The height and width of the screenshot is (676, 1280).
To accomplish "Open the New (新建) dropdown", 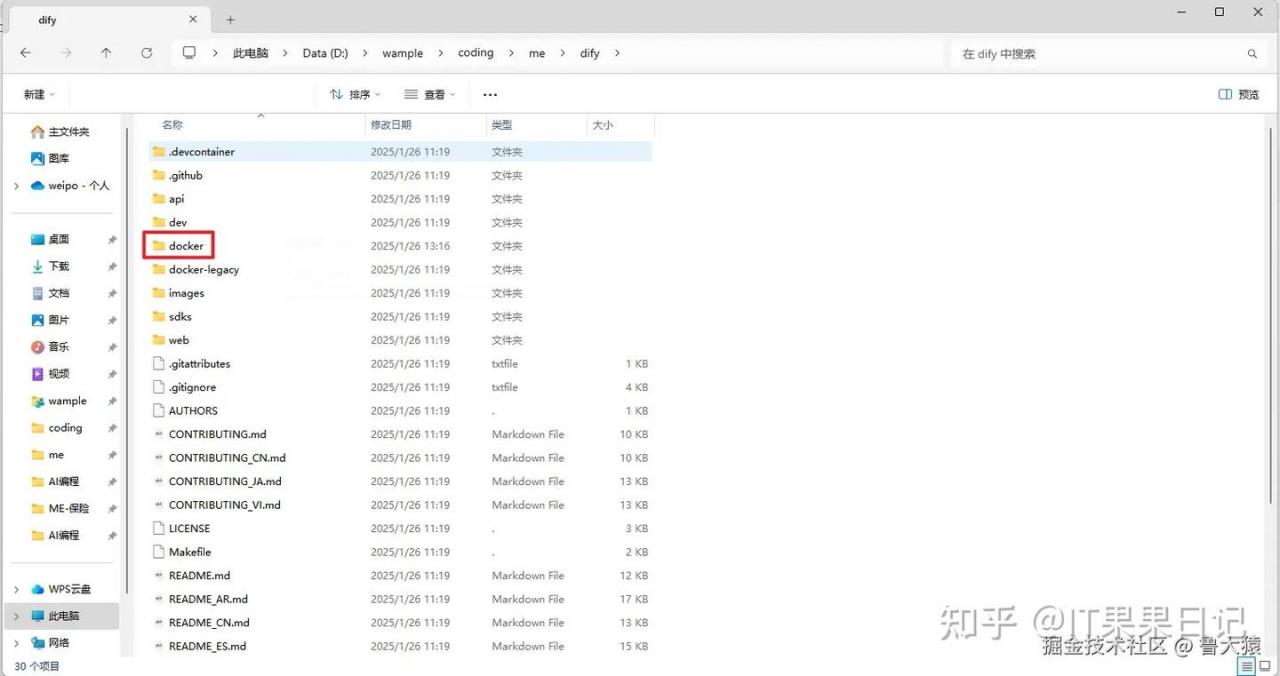I will point(39,94).
